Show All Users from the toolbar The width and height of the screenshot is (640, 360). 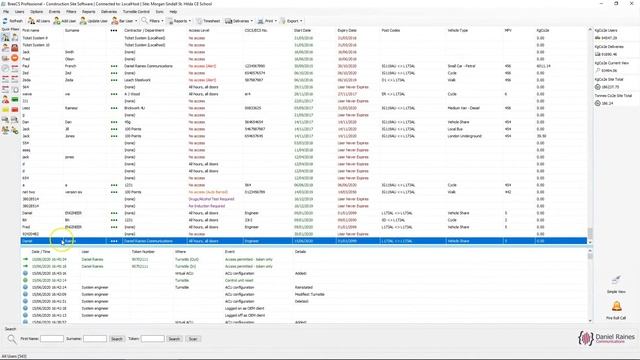(x=39, y=21)
